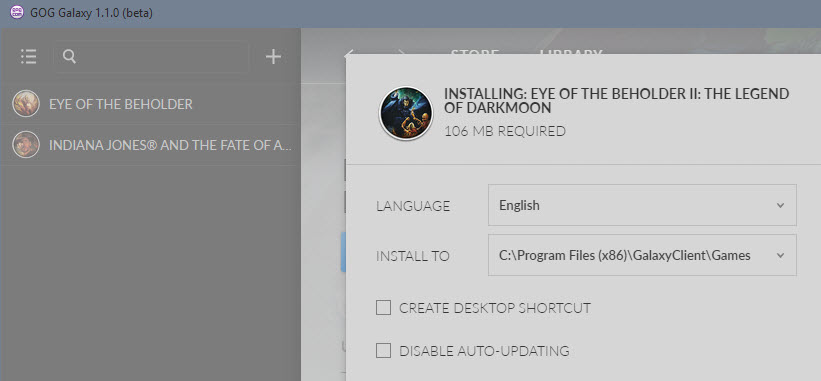The image size is (821, 381).
Task: Select Eye of the Beholder in sidebar
Action: (150, 104)
